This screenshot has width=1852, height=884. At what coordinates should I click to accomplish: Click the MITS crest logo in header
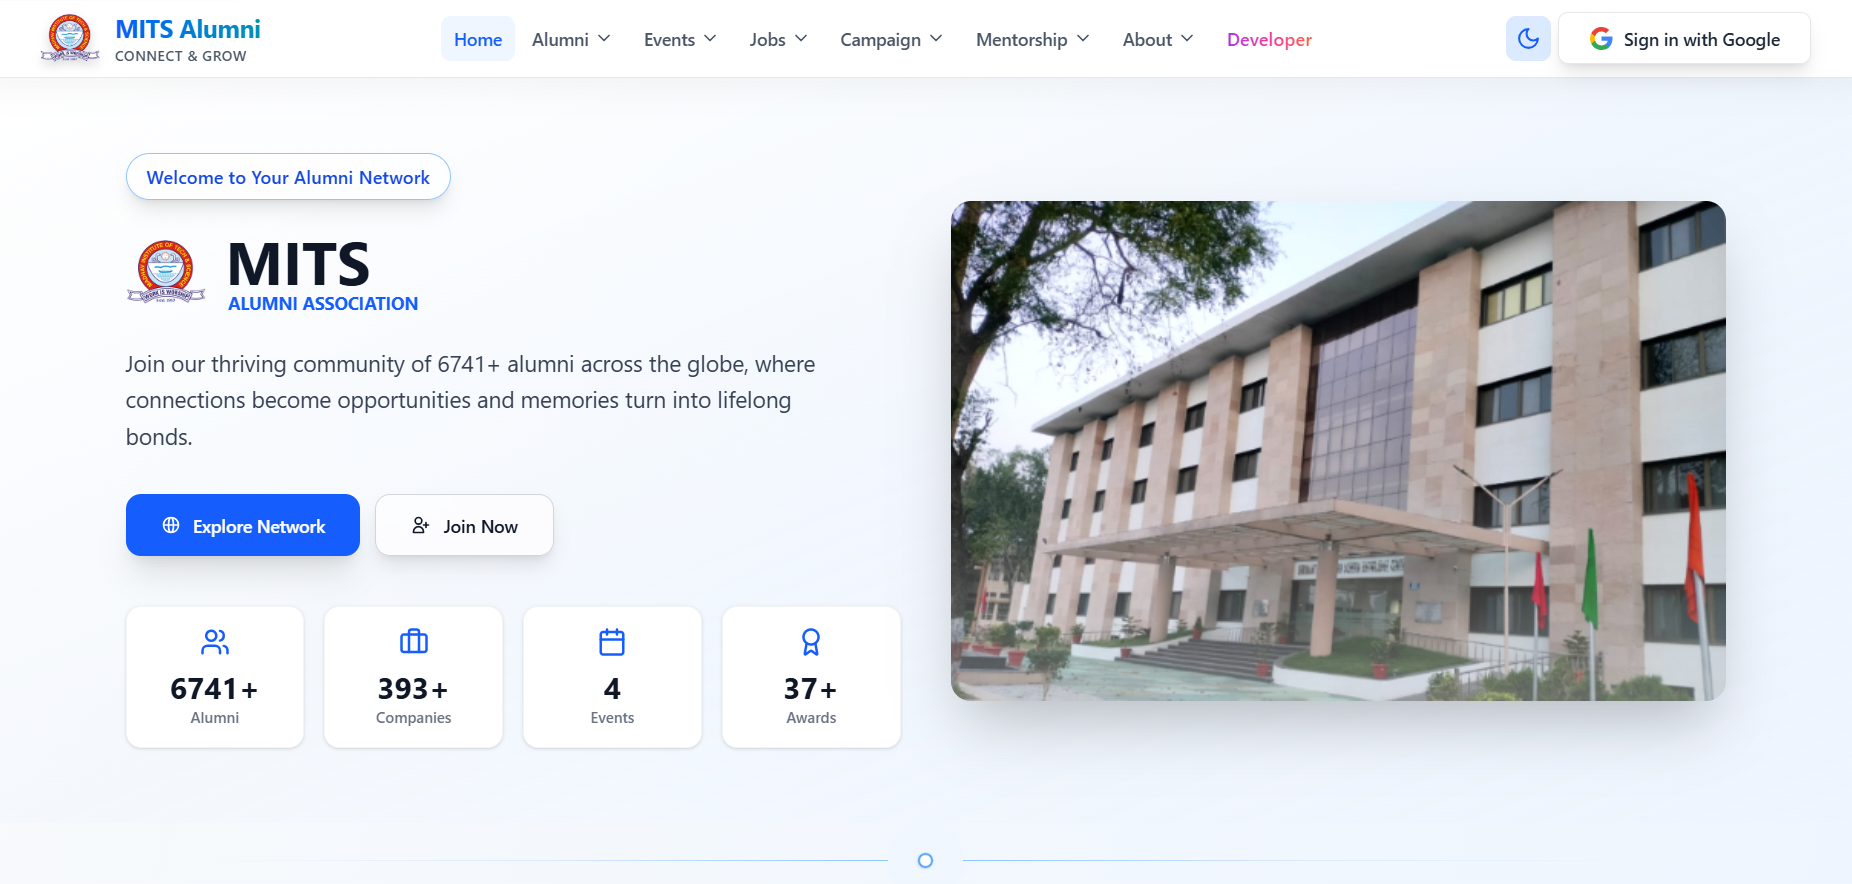(70, 39)
